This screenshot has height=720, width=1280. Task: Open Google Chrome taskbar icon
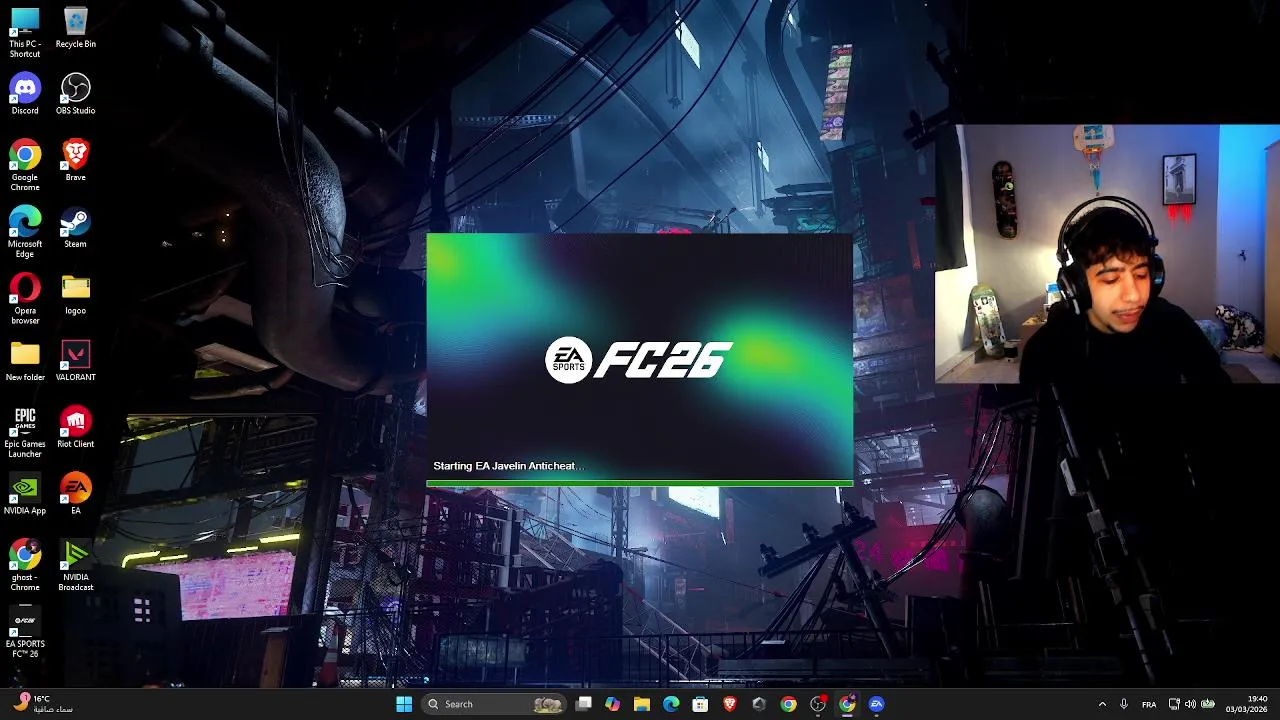click(x=789, y=704)
